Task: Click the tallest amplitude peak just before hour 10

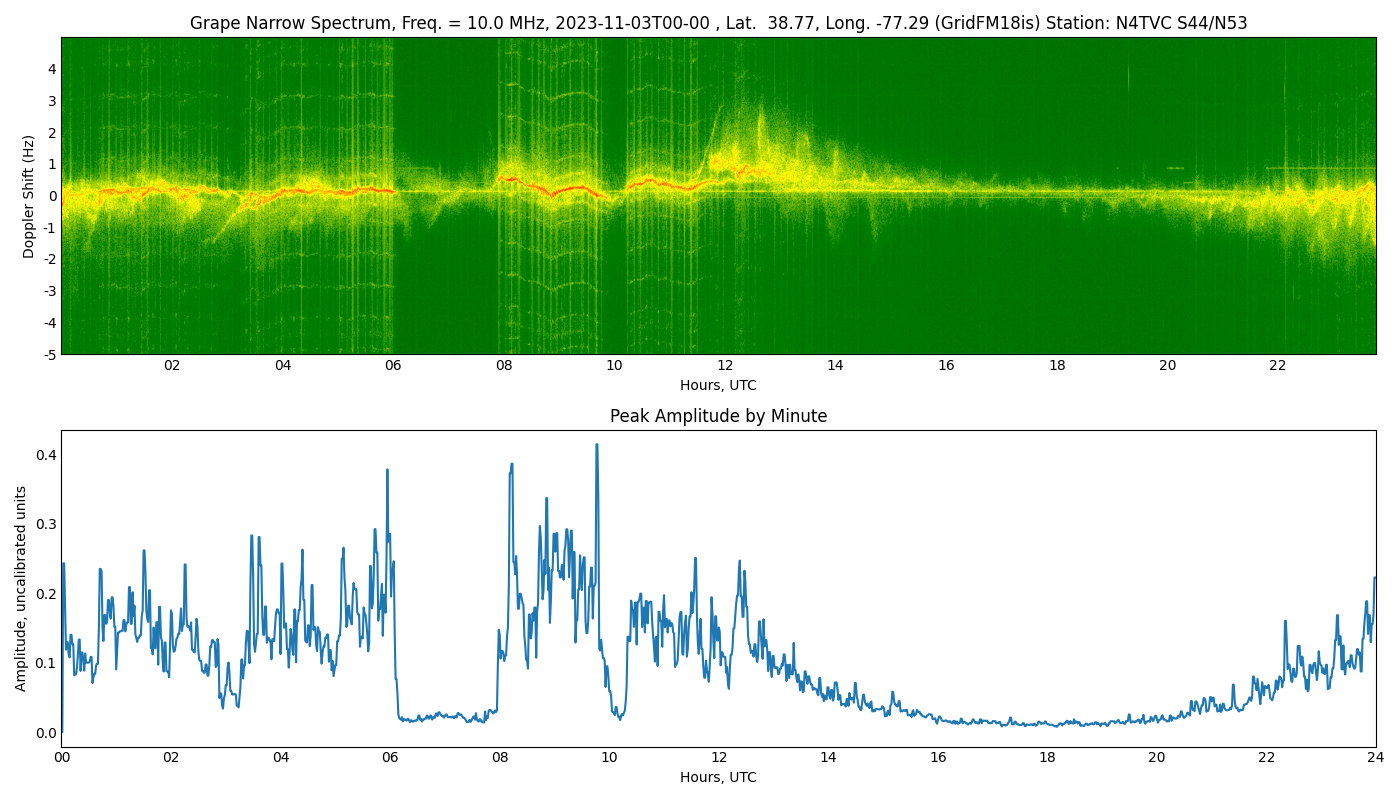Action: point(597,446)
